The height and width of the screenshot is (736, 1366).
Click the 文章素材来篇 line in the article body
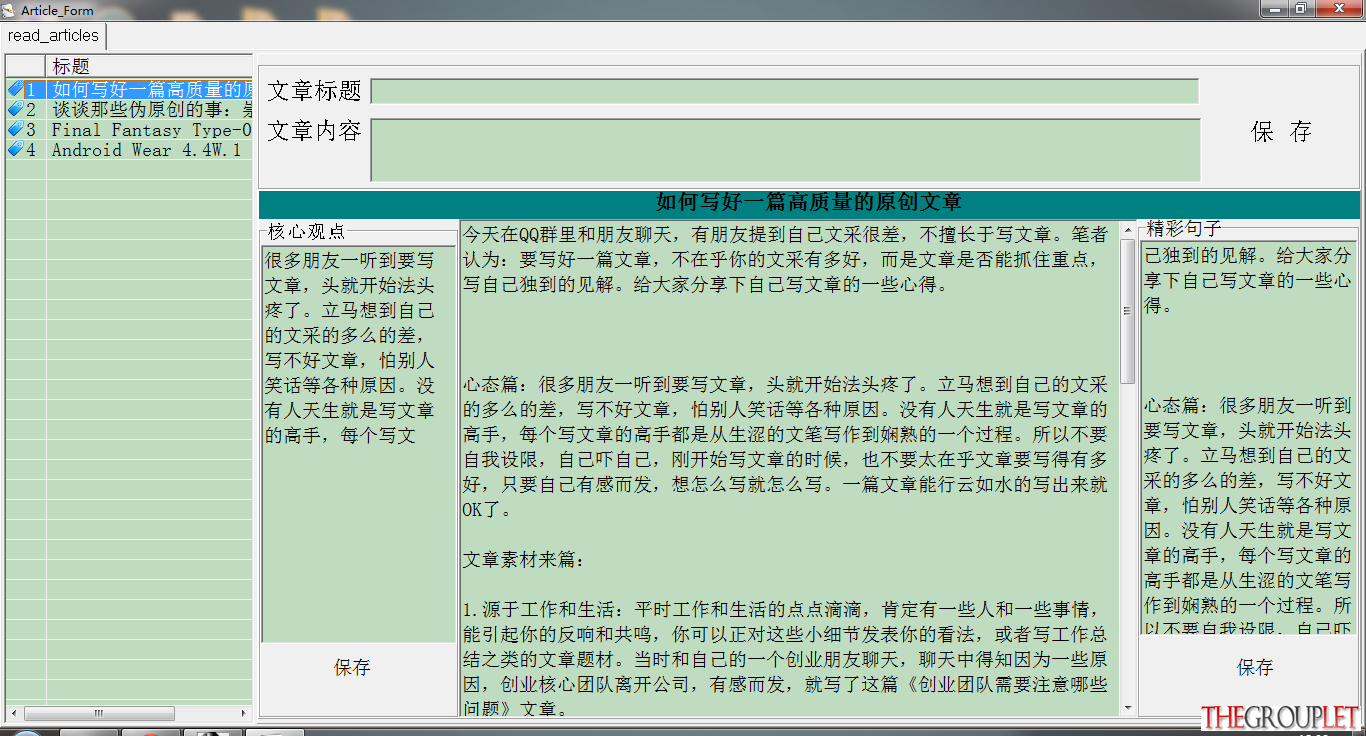(524, 560)
